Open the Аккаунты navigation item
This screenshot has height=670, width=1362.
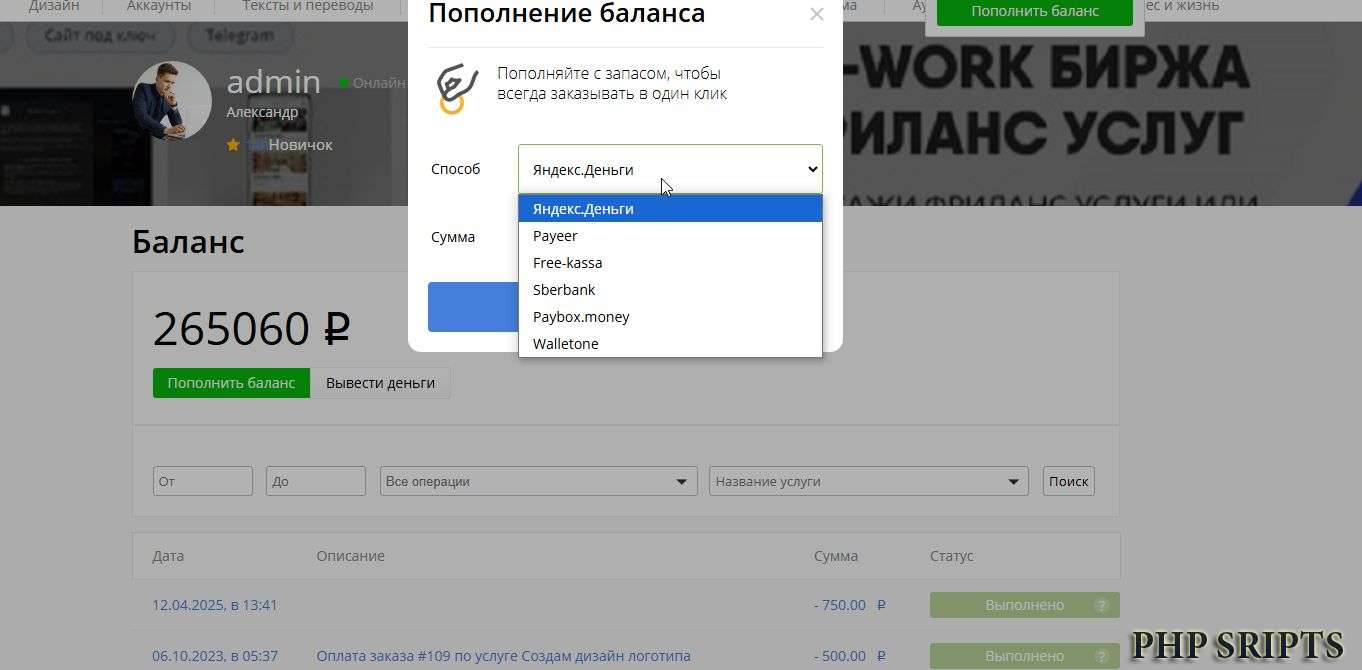tap(159, 6)
